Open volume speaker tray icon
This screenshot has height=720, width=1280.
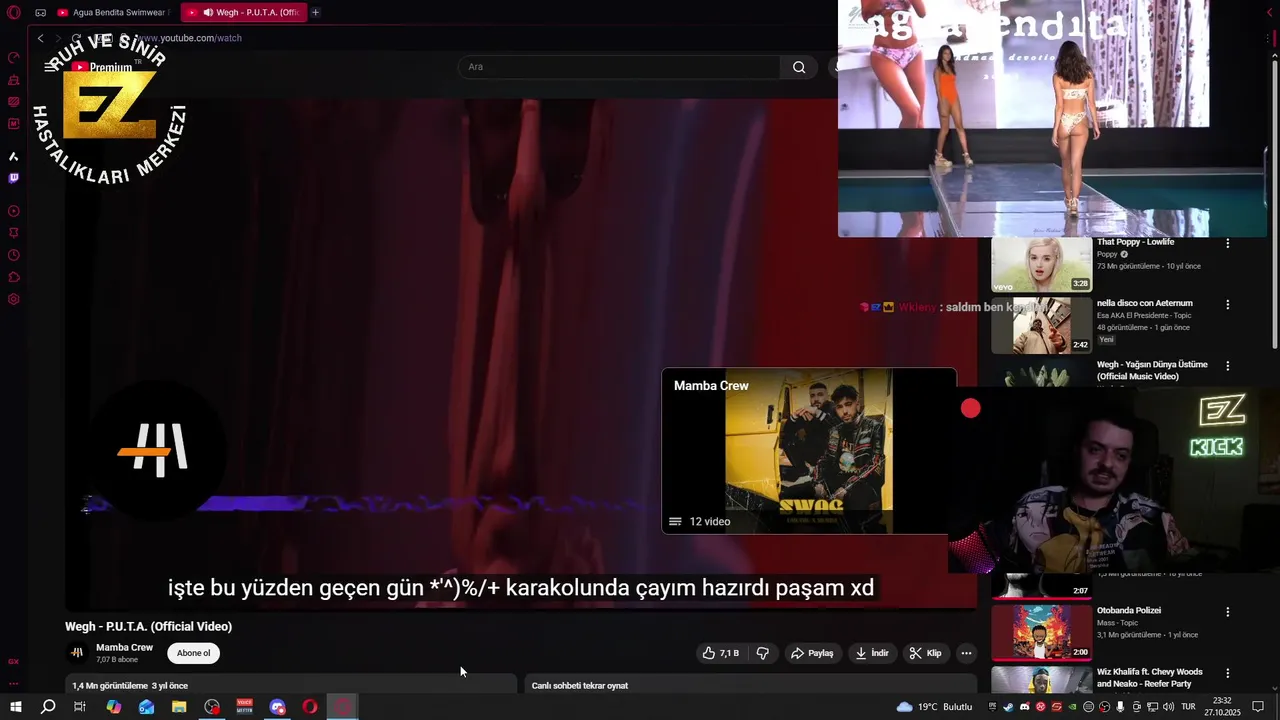tap(1168, 707)
